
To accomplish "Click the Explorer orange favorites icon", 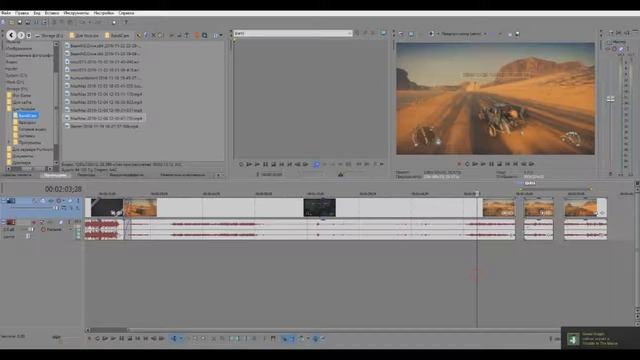I will coord(197,36).
